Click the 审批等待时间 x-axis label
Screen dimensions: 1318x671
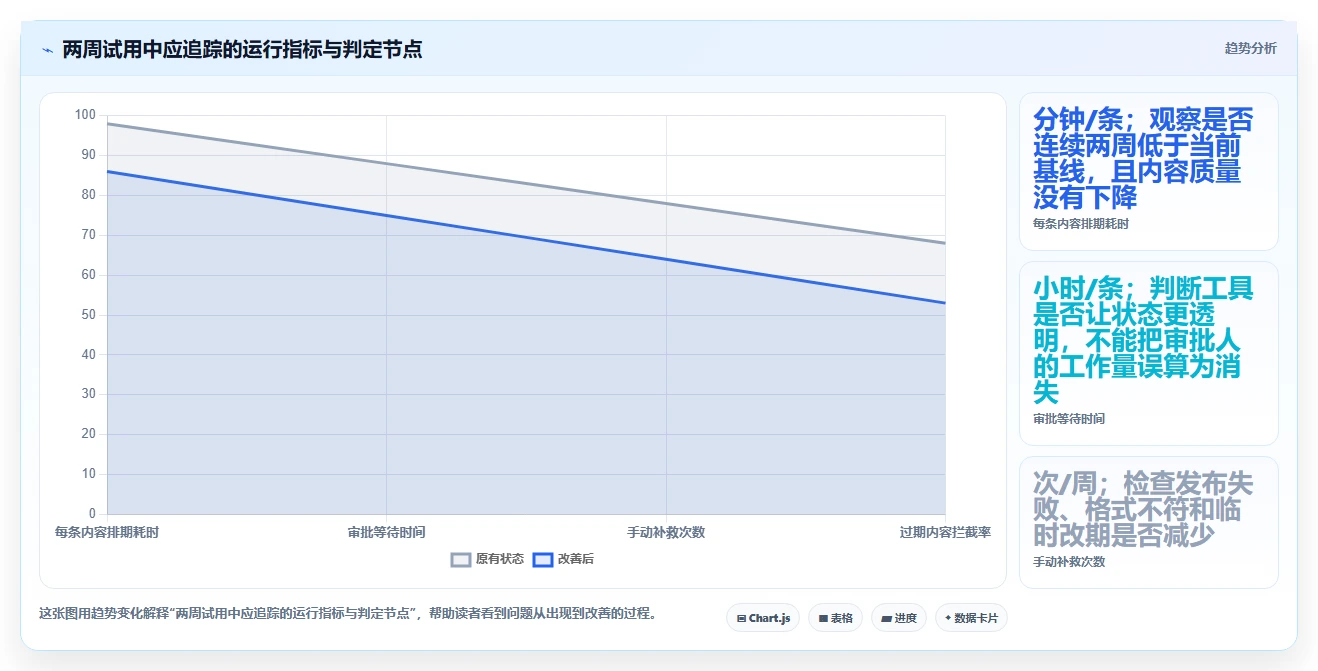click(x=386, y=533)
